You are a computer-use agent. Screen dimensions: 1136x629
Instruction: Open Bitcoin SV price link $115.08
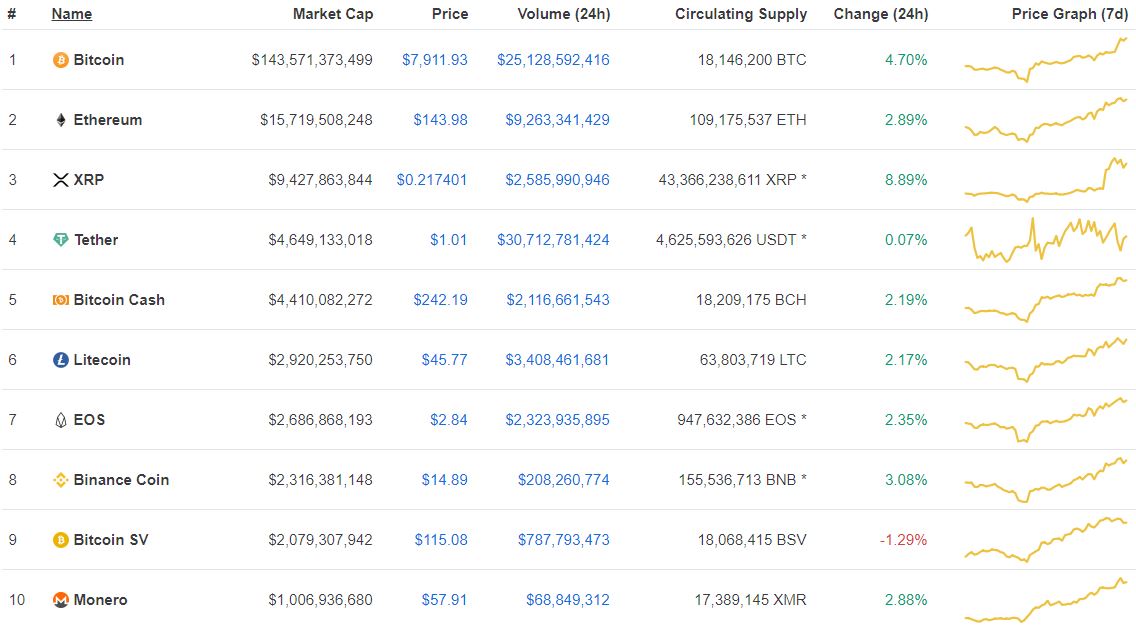coord(440,540)
